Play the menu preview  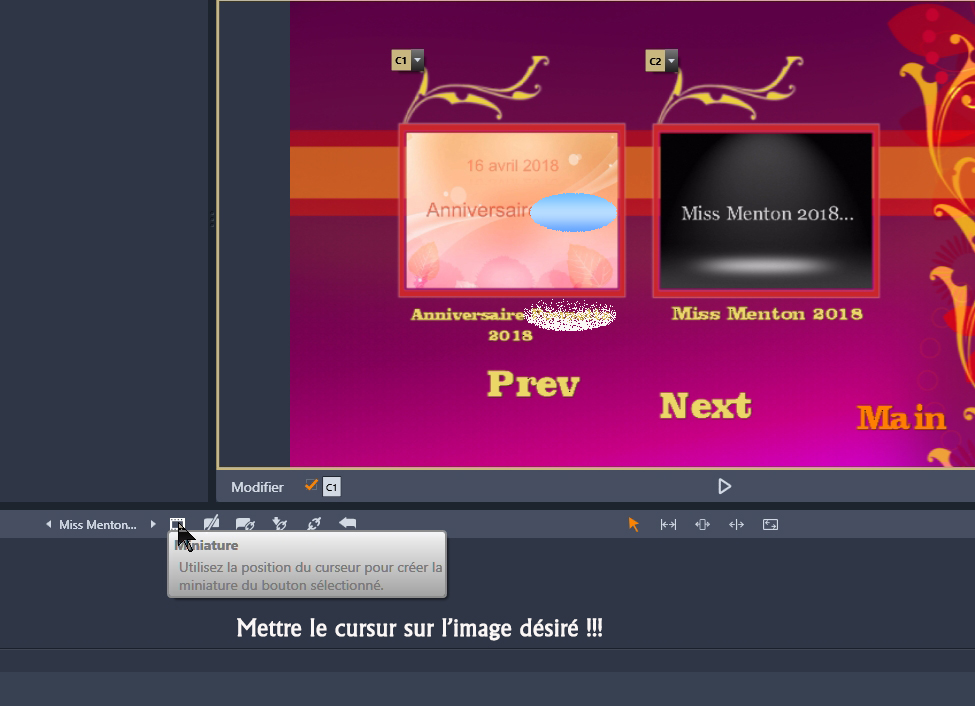point(724,486)
